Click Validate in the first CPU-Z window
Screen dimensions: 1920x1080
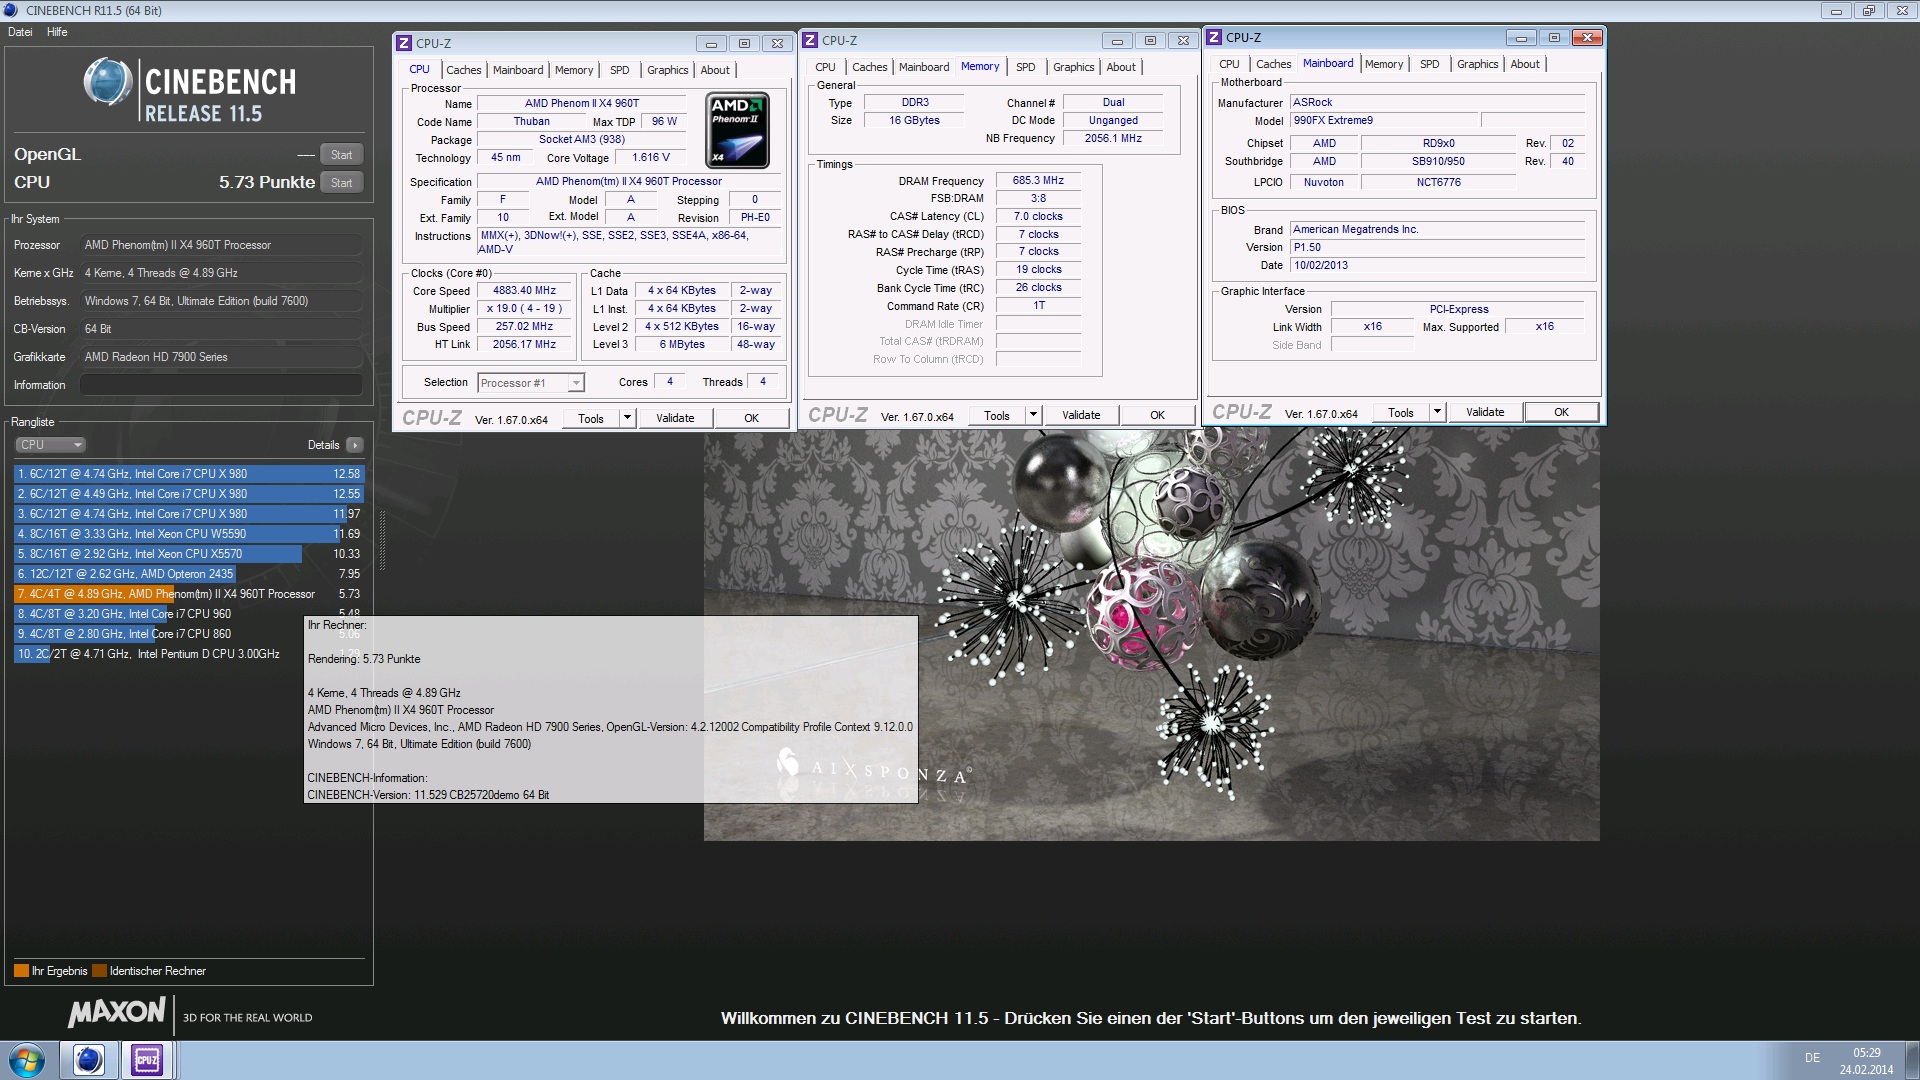pos(675,418)
